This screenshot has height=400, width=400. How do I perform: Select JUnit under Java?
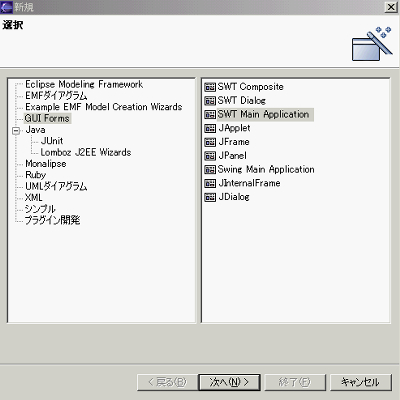tap(52, 141)
